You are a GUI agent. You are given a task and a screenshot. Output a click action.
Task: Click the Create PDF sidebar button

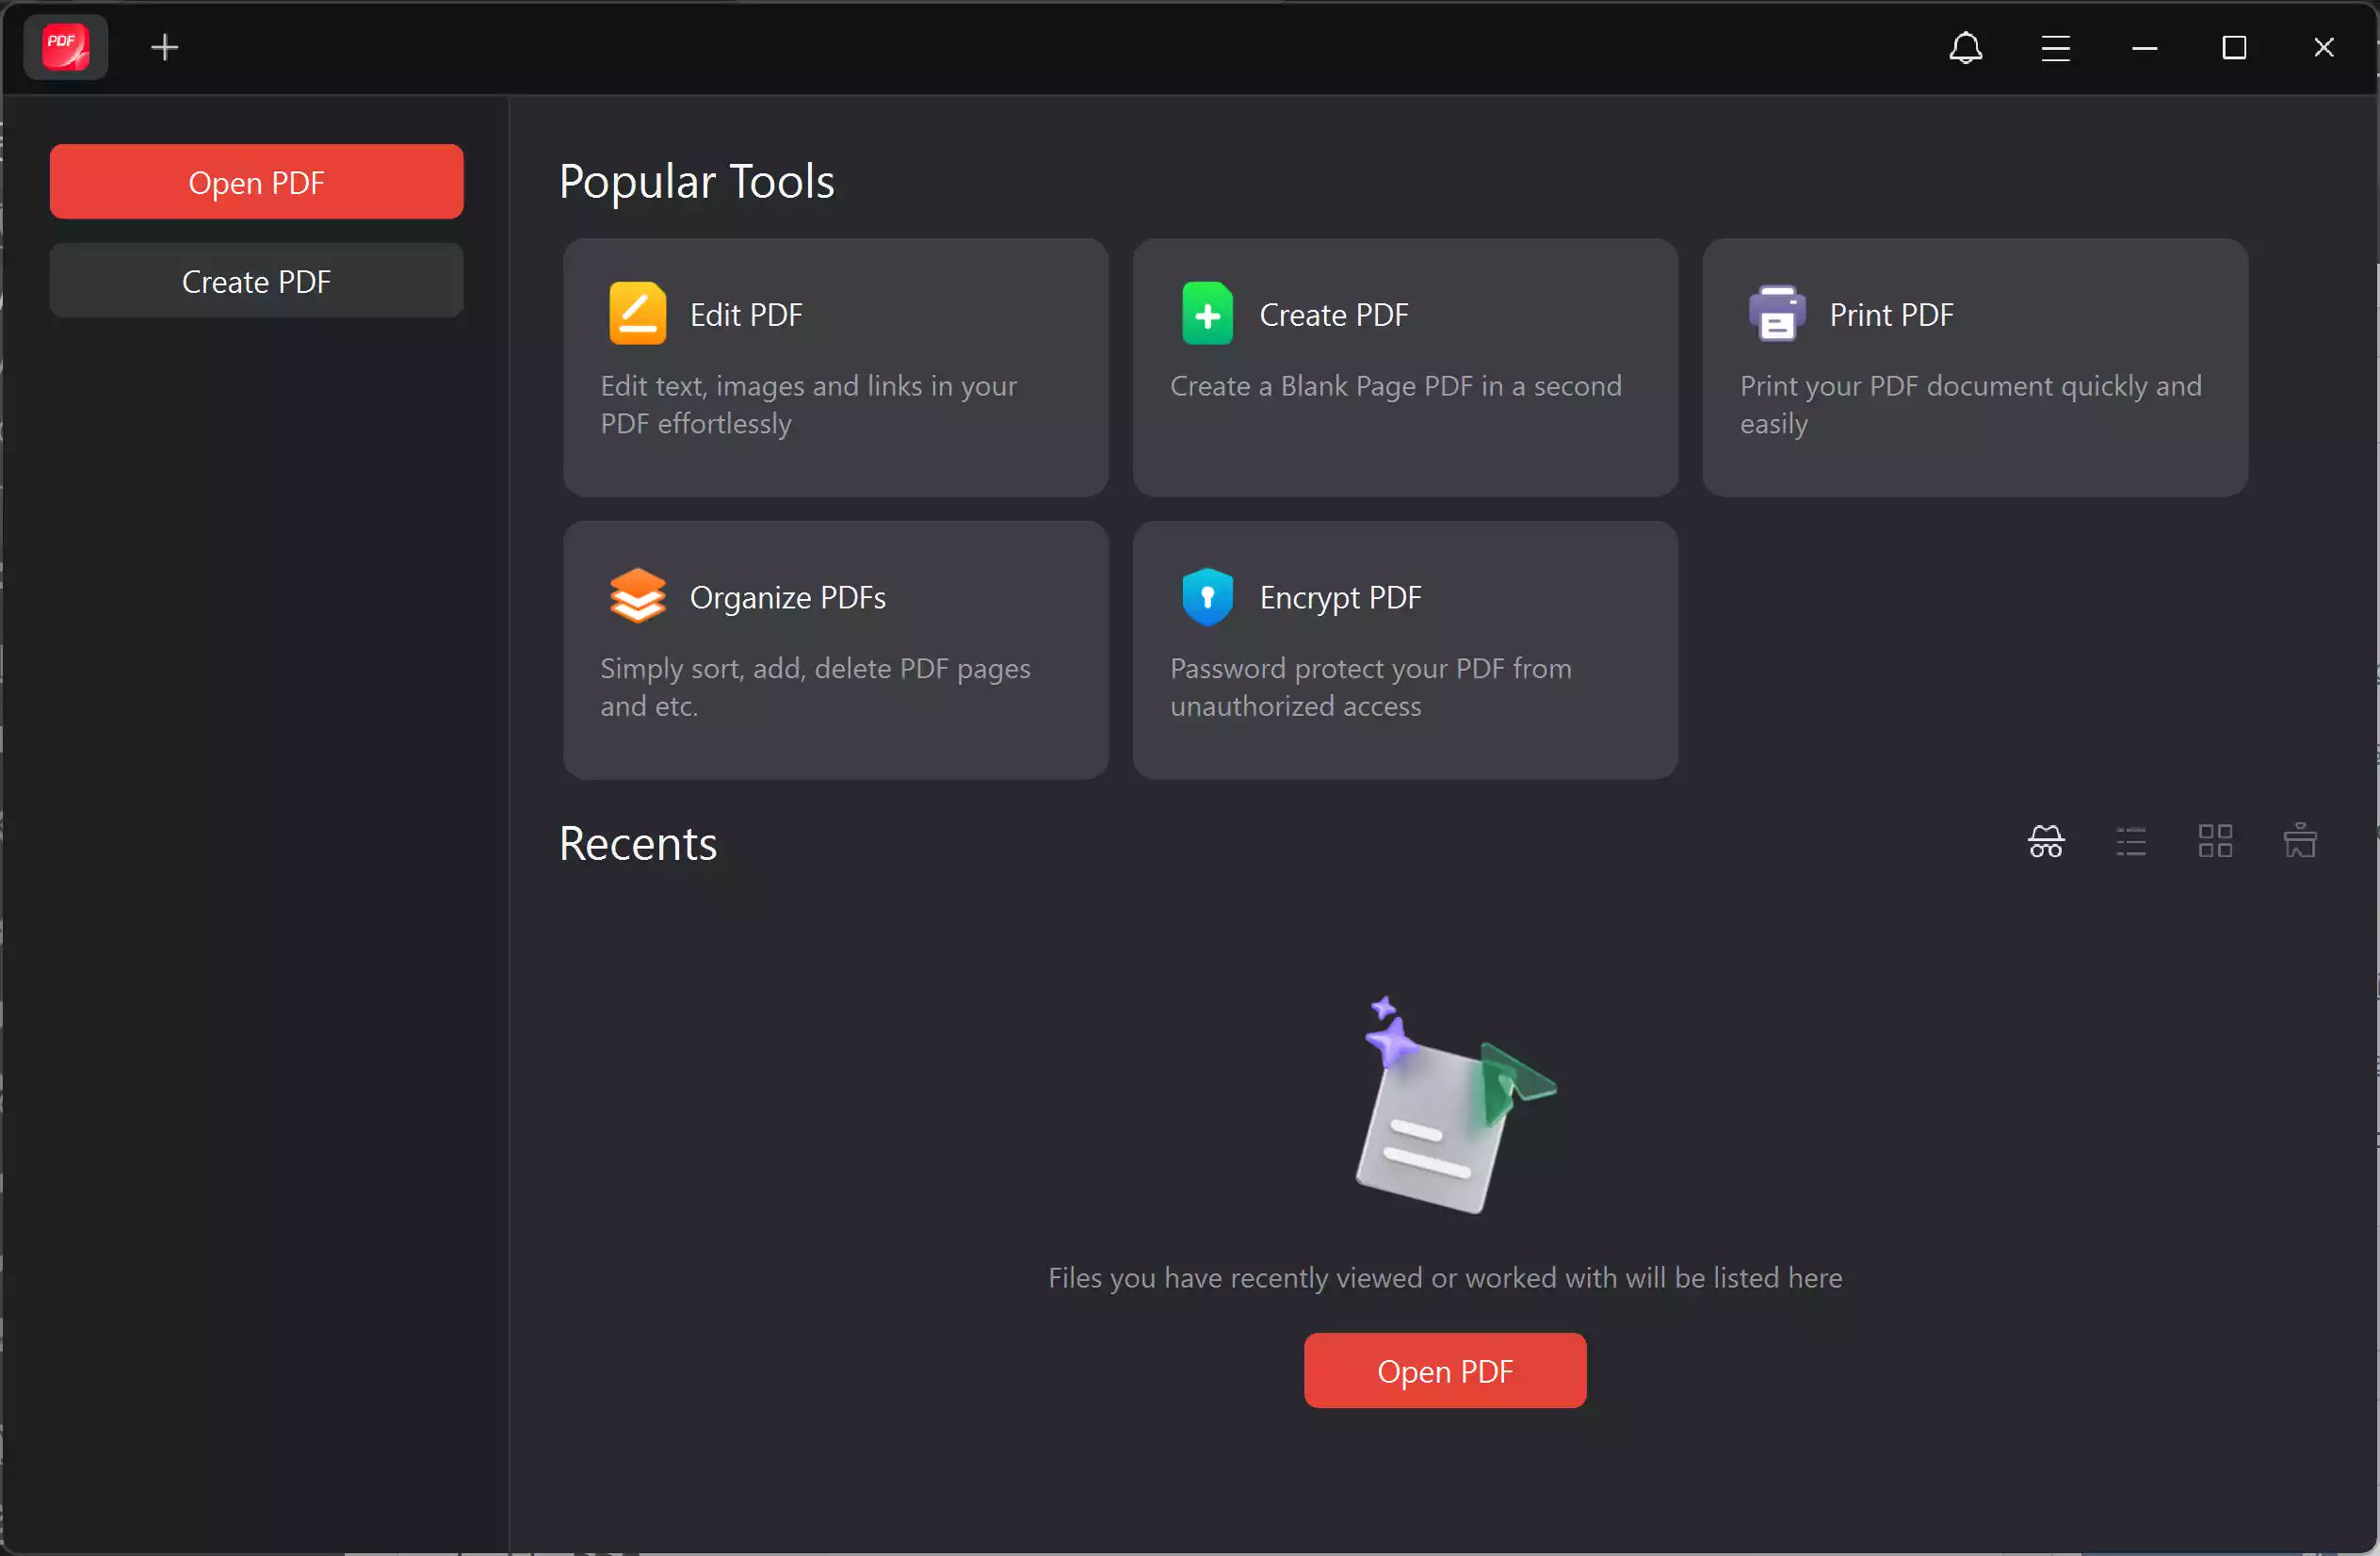(256, 281)
